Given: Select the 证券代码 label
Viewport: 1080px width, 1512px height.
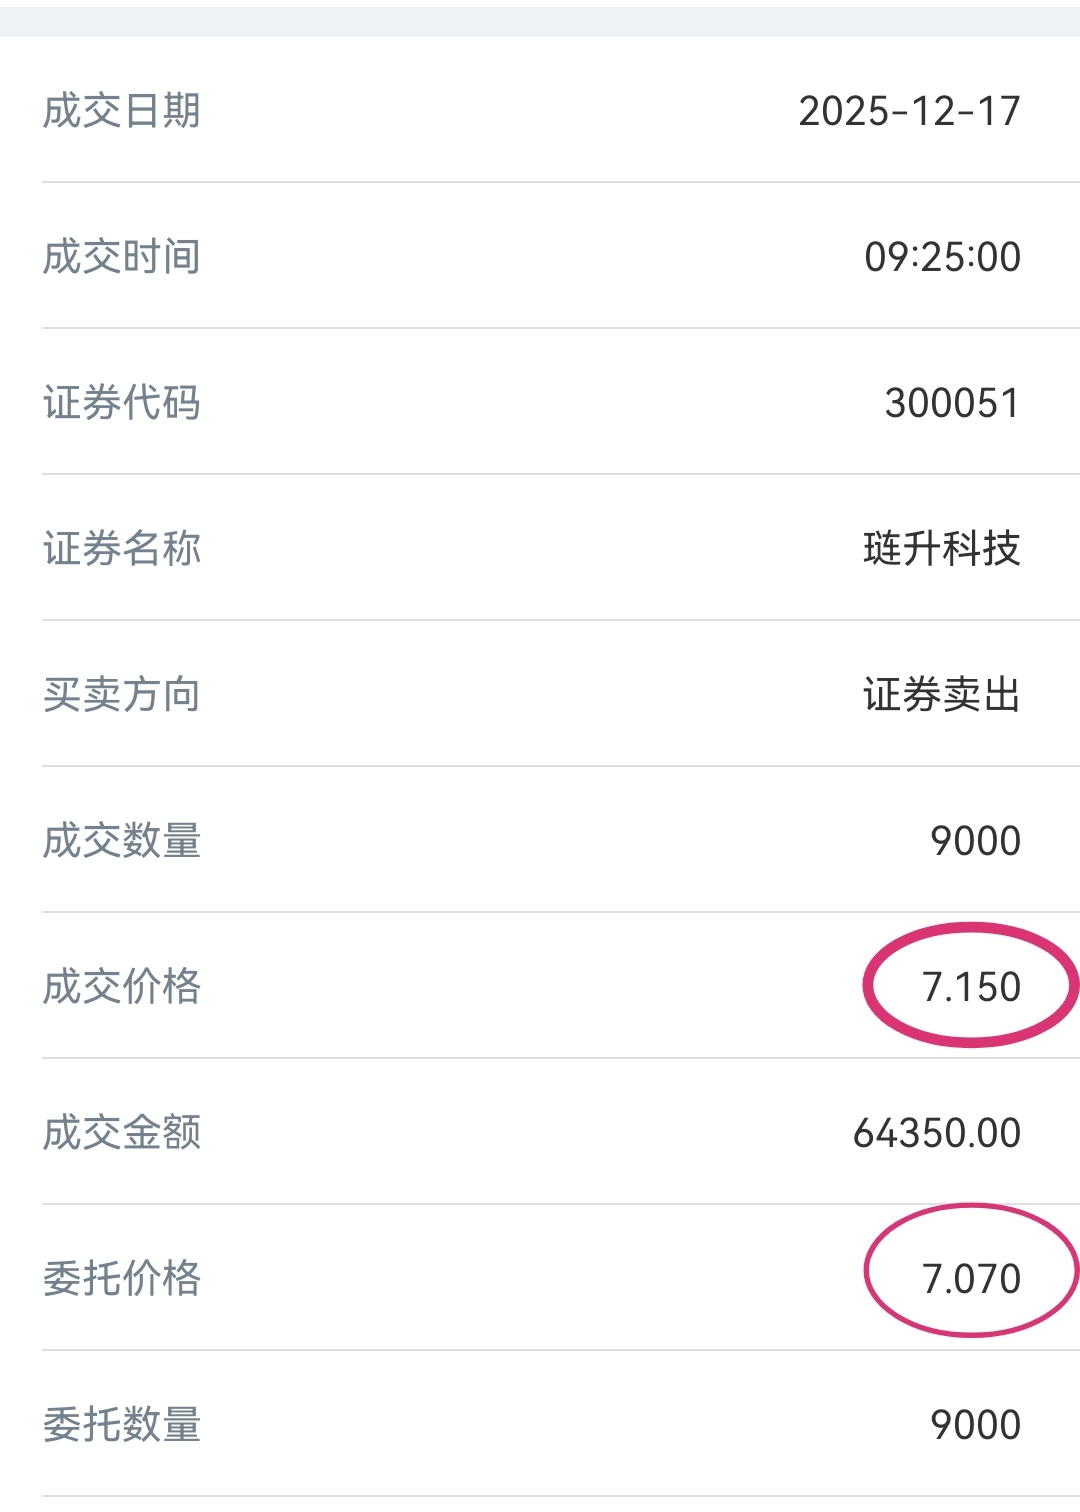Looking at the screenshot, I should point(121,403).
